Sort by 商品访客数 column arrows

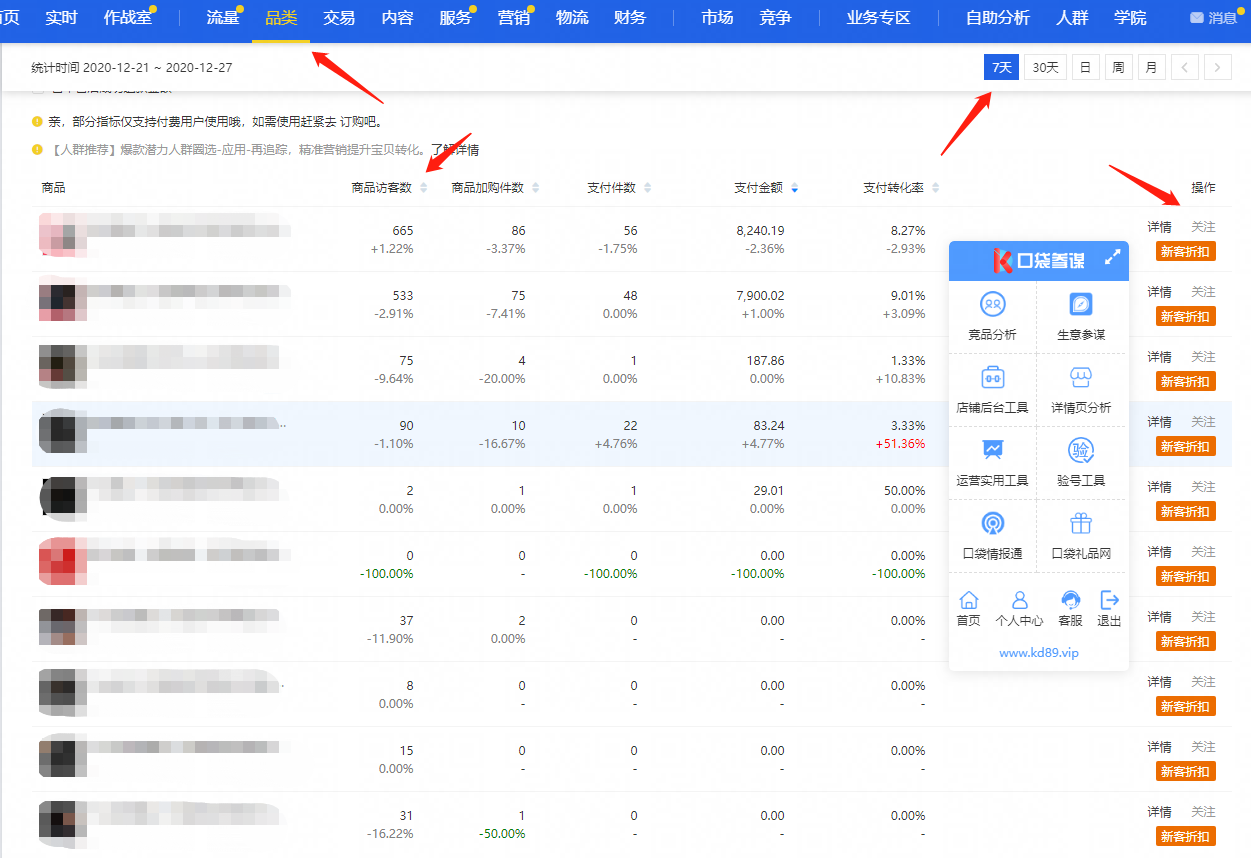coord(423,188)
